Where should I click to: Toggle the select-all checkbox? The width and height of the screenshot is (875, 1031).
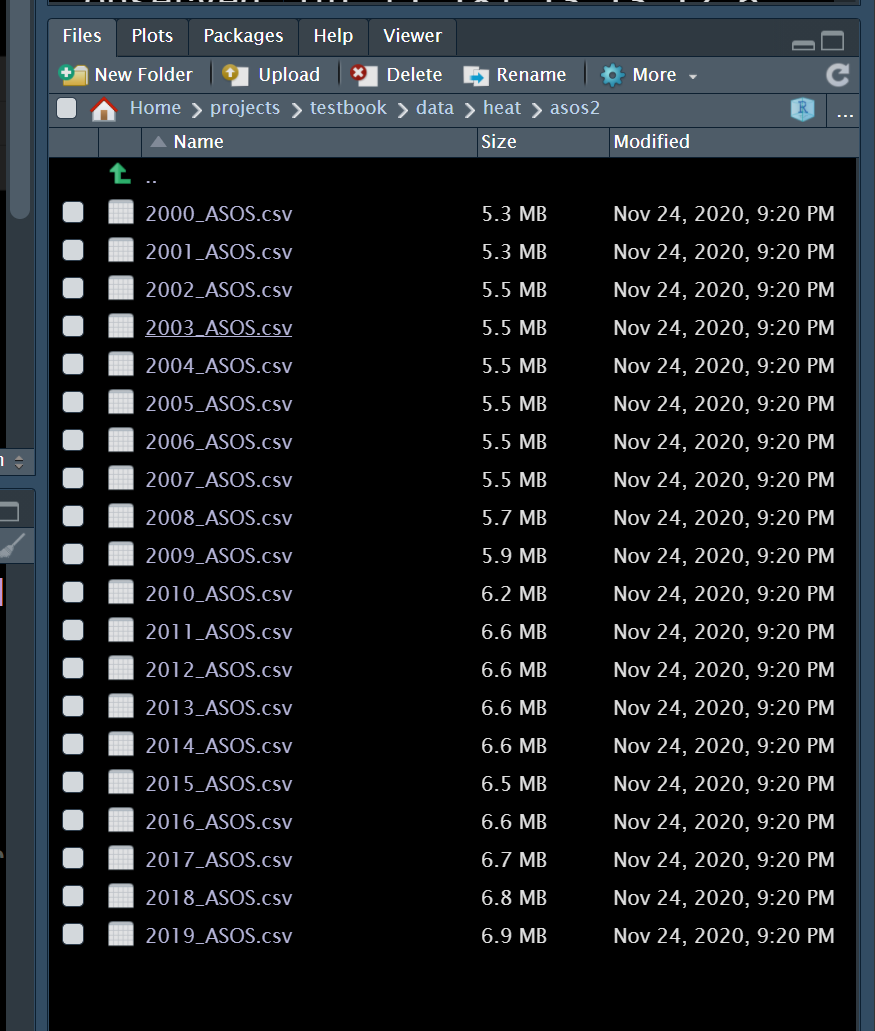(x=66, y=108)
